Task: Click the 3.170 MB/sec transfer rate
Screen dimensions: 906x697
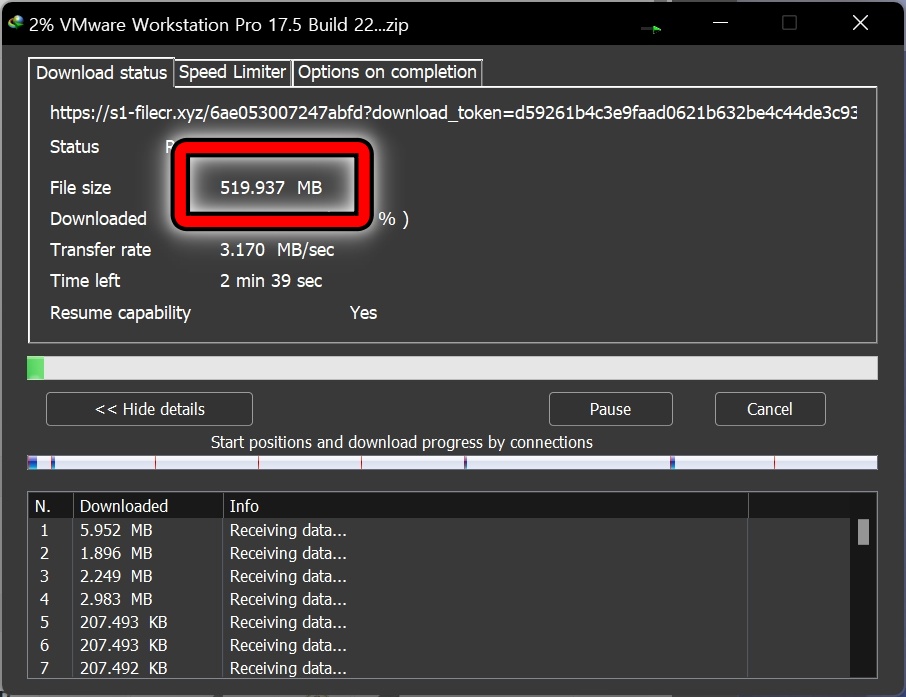Action: point(277,250)
